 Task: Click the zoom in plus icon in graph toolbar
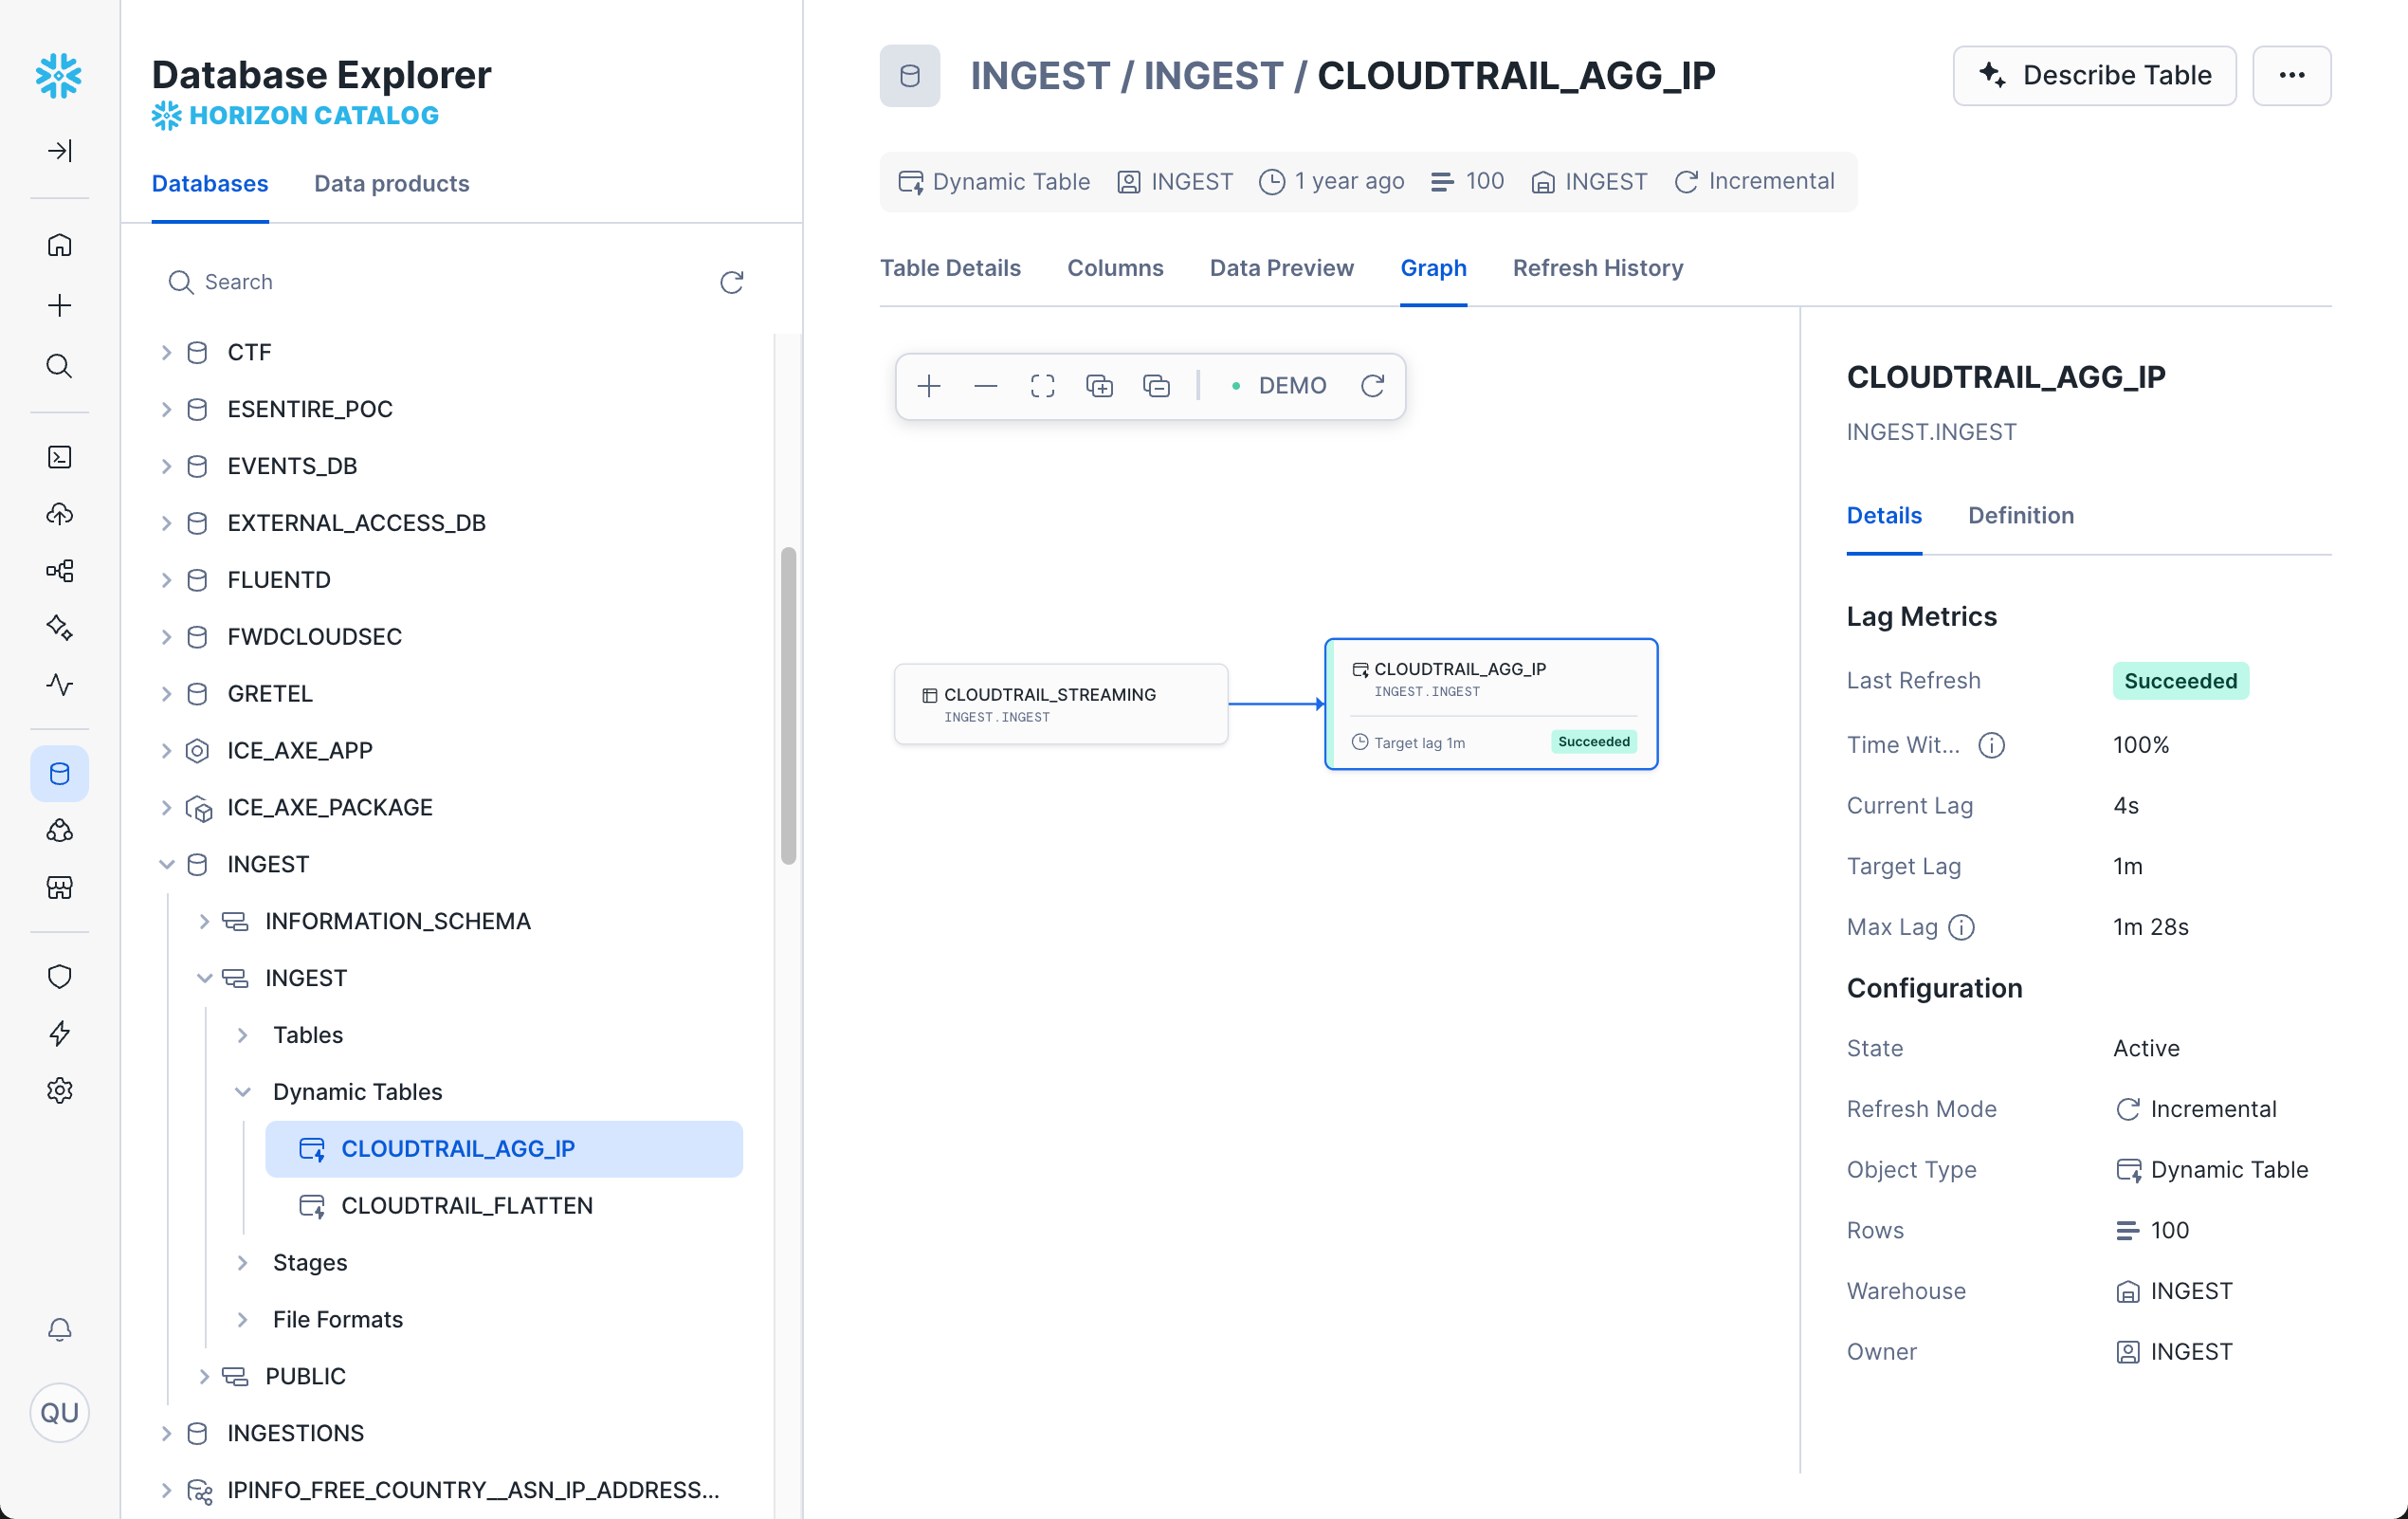point(929,386)
